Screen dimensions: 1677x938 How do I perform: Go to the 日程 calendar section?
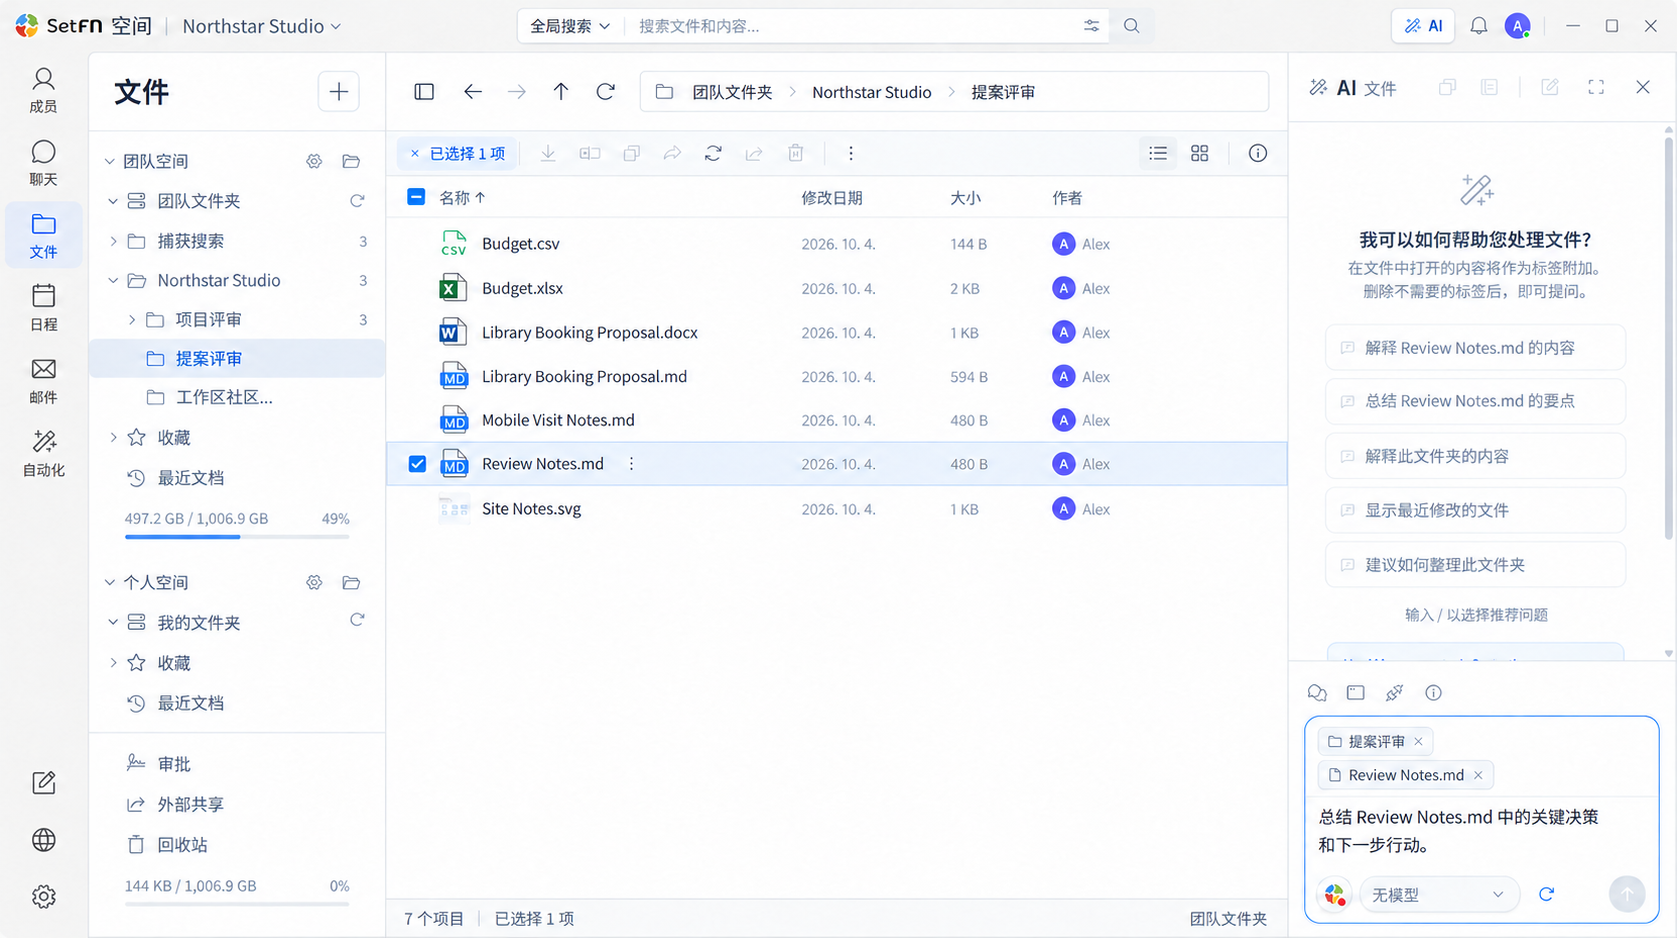click(43, 308)
